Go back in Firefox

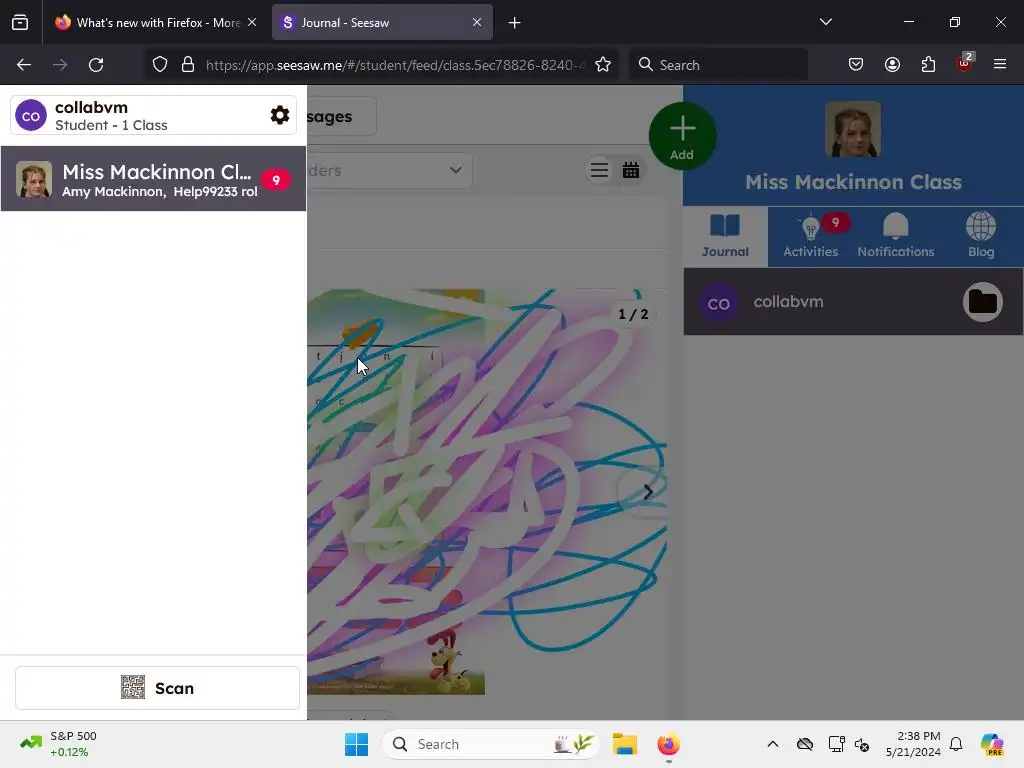(24, 65)
